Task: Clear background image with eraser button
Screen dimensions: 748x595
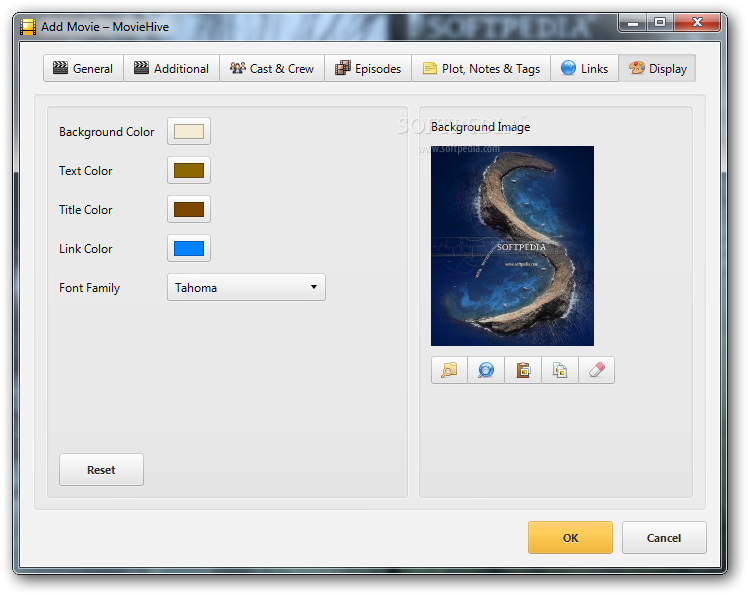Action: (596, 370)
